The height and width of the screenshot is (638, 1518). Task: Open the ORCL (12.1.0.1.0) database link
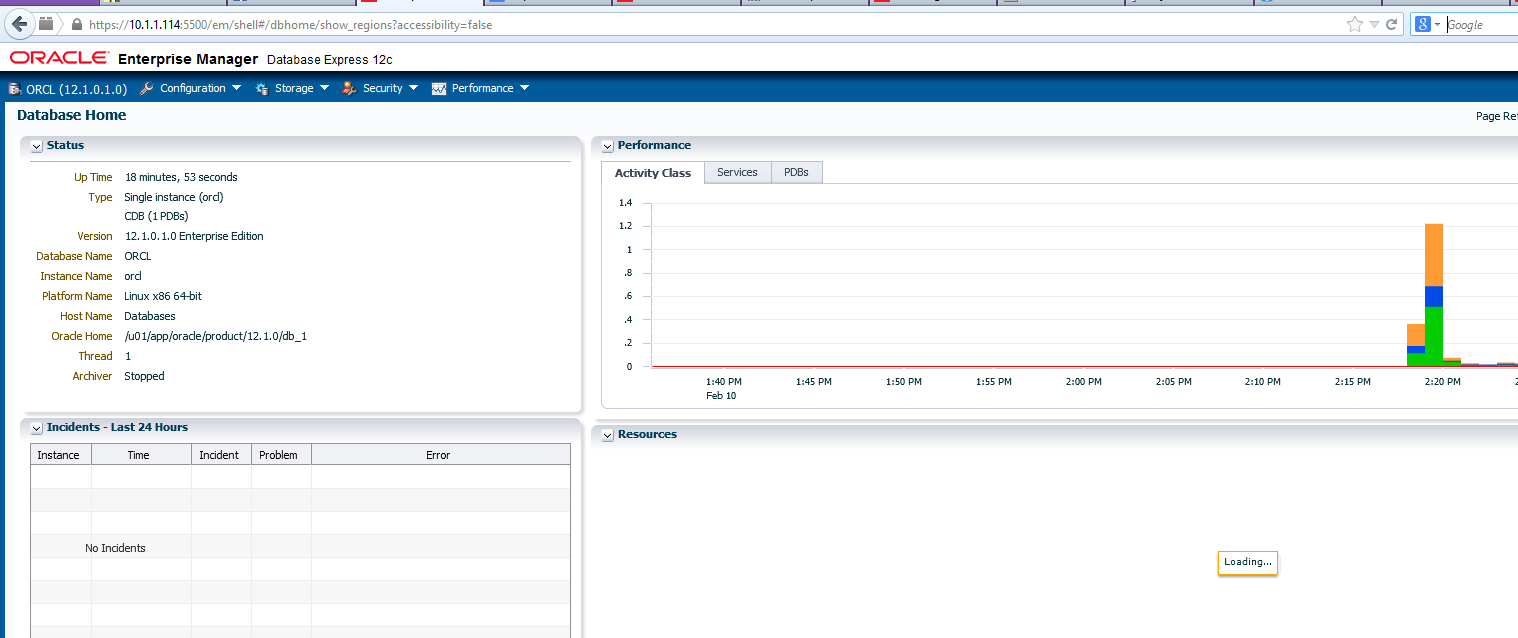click(77, 89)
